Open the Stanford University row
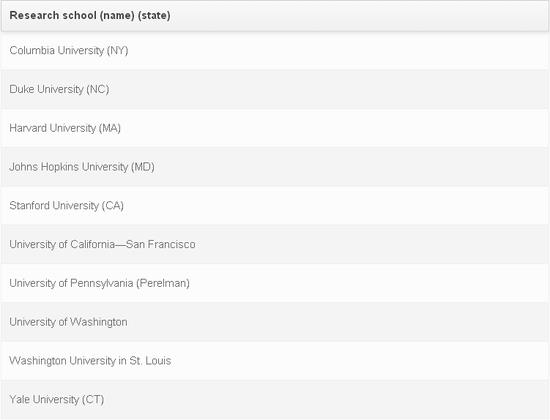The height and width of the screenshot is (420, 550). click(x=275, y=205)
